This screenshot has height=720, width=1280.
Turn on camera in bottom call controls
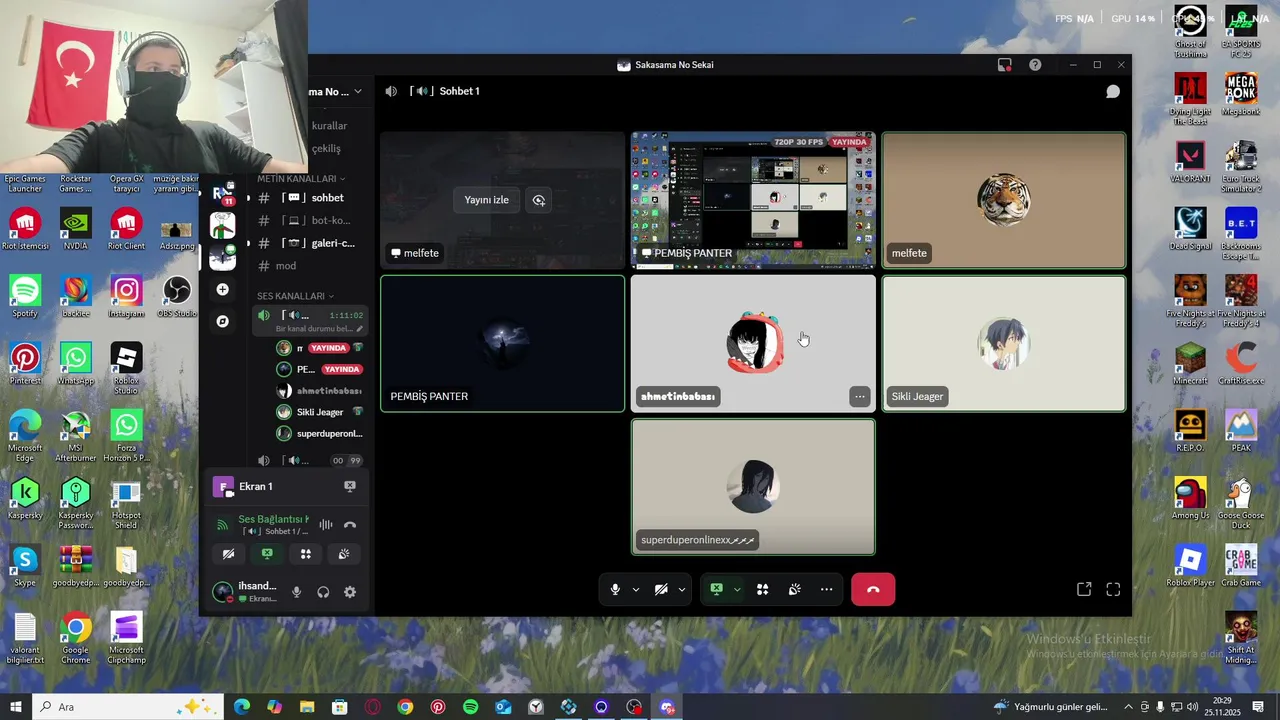click(x=661, y=590)
